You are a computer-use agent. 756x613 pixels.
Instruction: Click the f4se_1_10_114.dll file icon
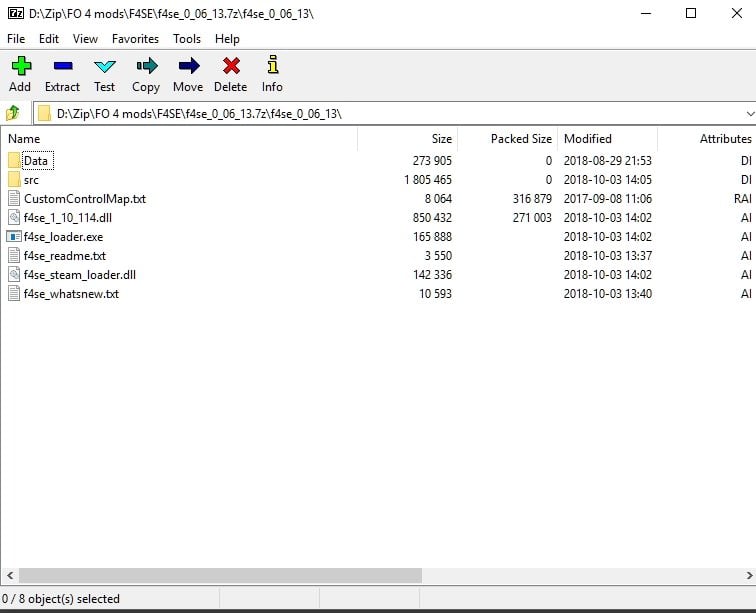coord(14,218)
